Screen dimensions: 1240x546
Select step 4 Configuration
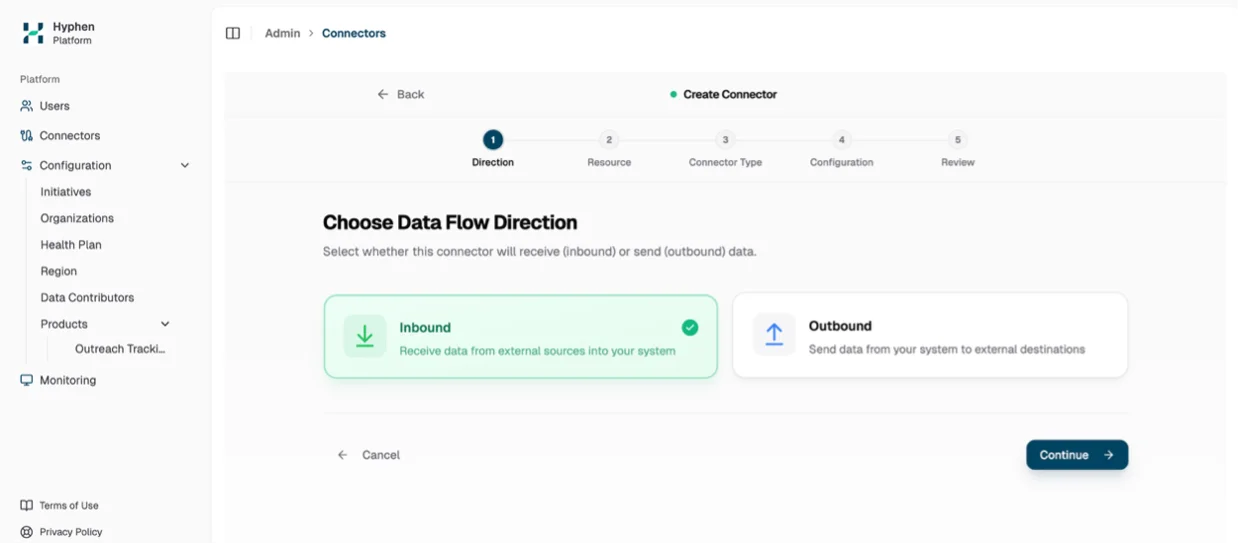[842, 150]
